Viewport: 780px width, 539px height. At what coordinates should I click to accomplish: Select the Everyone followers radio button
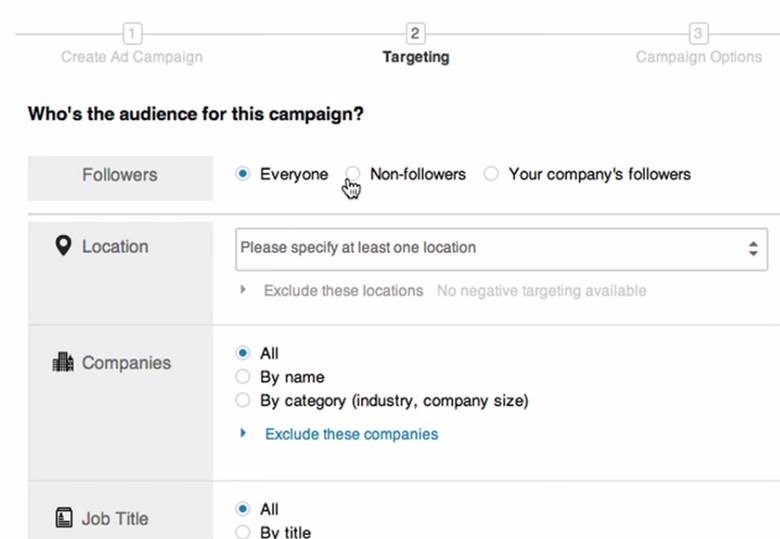(242, 174)
